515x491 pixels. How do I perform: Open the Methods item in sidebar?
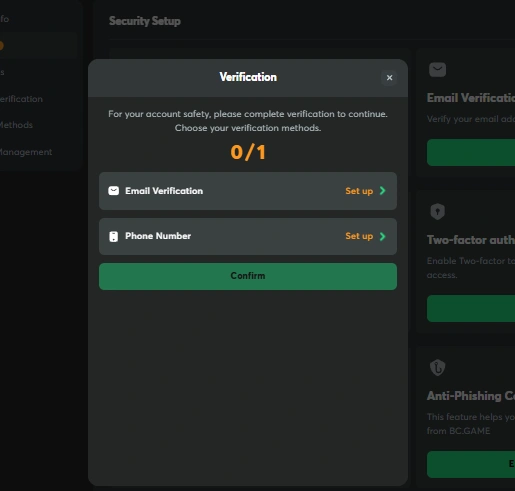pos(16,125)
